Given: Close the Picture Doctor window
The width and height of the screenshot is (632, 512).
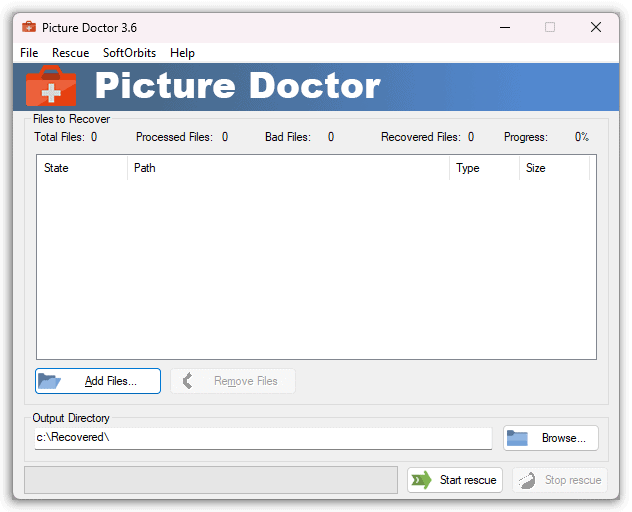Looking at the screenshot, I should tap(596, 27).
